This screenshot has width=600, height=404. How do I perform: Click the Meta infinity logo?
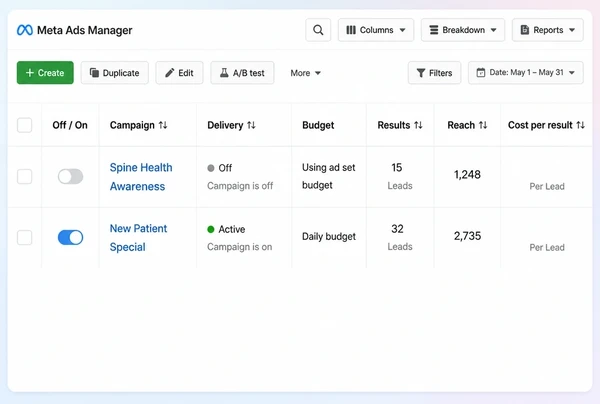[25, 30]
